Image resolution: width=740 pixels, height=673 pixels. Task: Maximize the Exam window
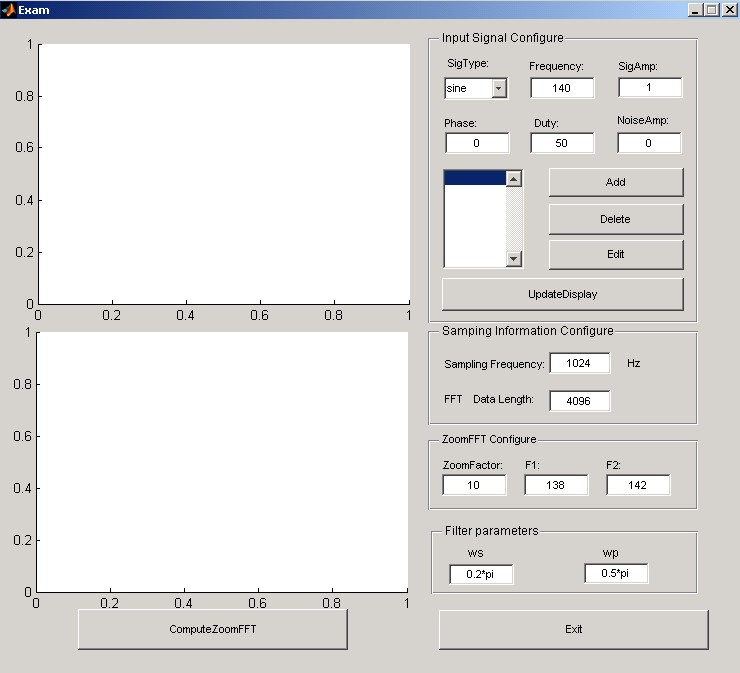point(712,10)
